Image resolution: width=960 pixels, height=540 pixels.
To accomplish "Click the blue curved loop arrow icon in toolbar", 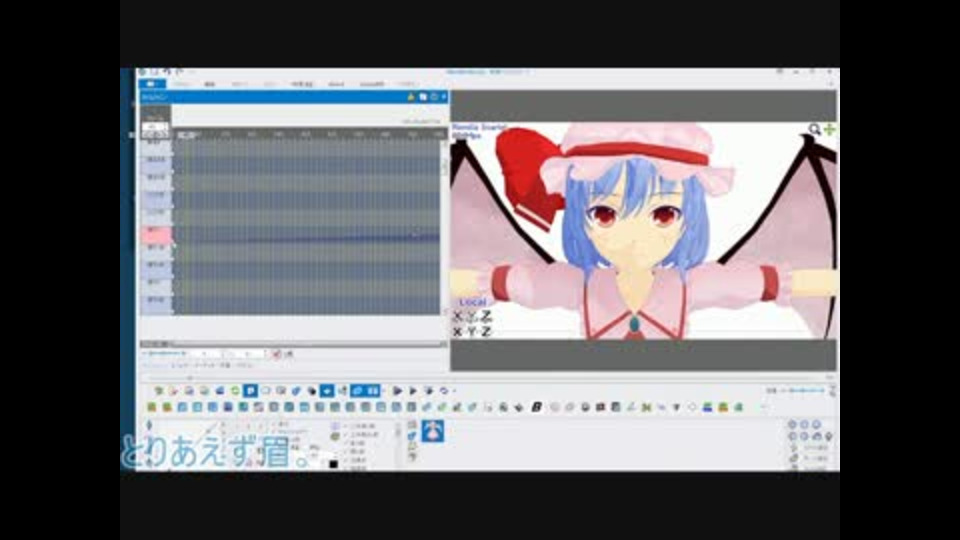I will point(444,391).
